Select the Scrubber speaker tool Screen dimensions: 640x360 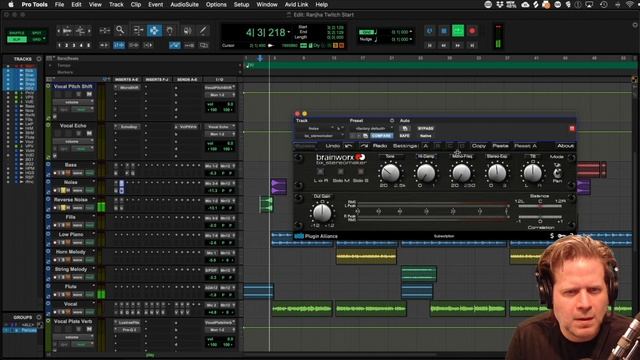click(187, 30)
